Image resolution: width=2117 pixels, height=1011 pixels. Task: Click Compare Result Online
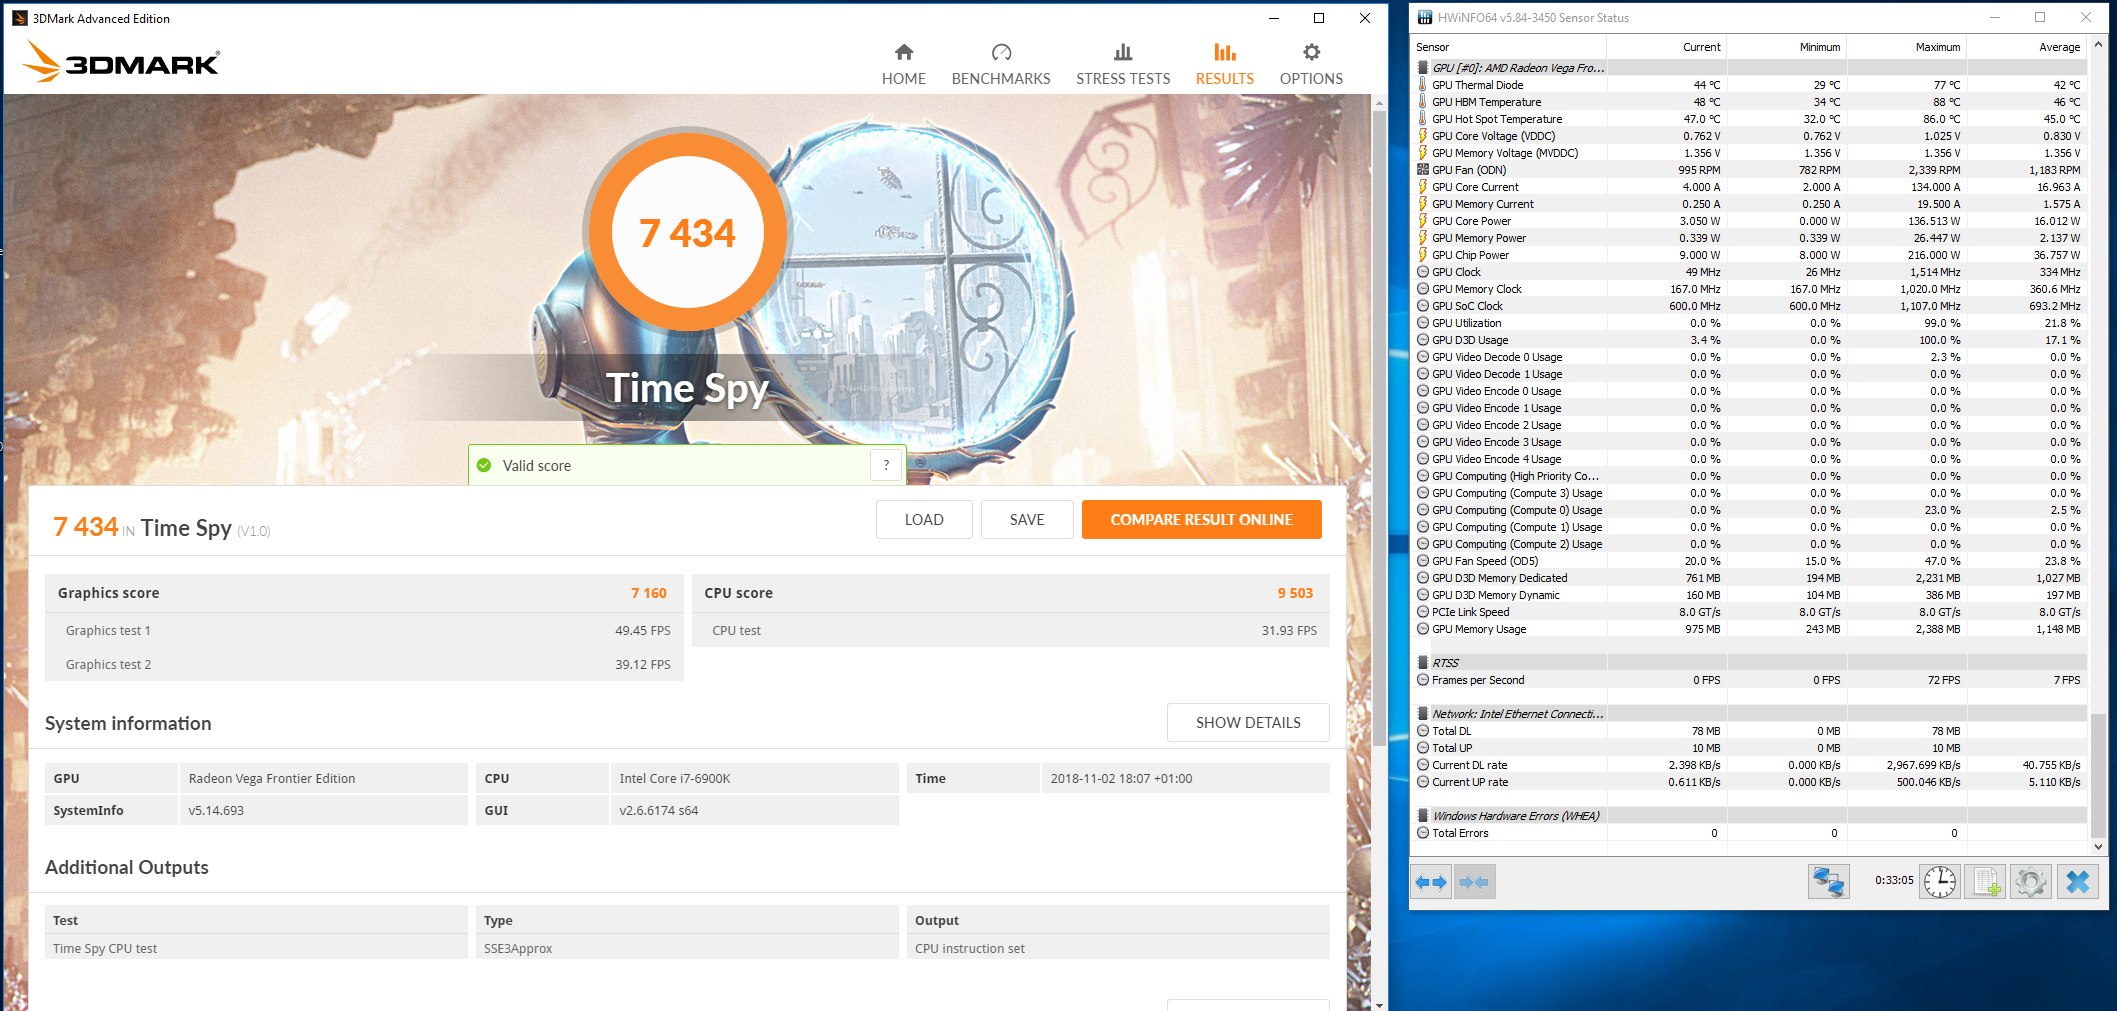tap(1202, 519)
